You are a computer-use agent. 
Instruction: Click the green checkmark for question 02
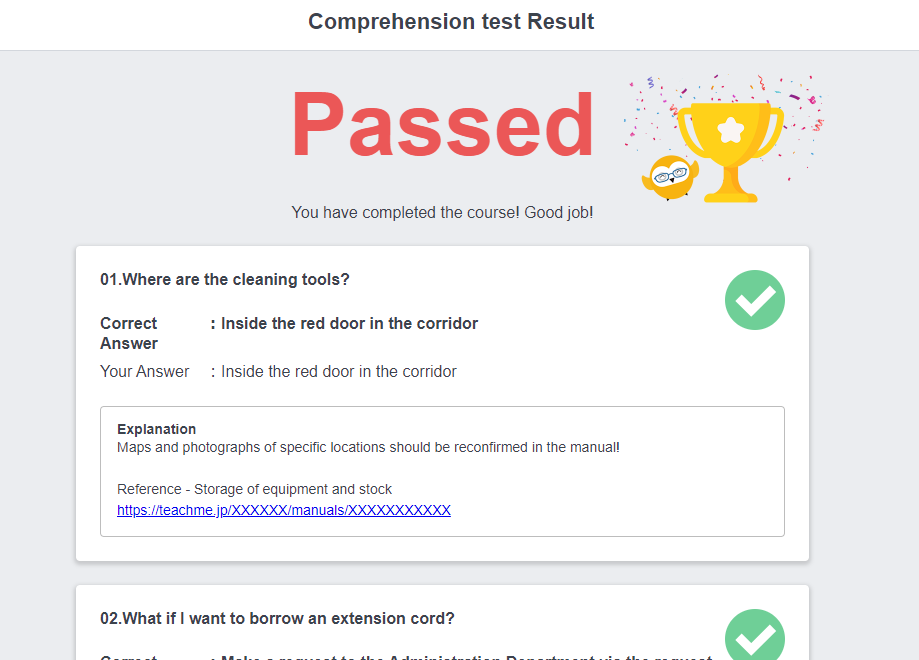tap(754, 636)
